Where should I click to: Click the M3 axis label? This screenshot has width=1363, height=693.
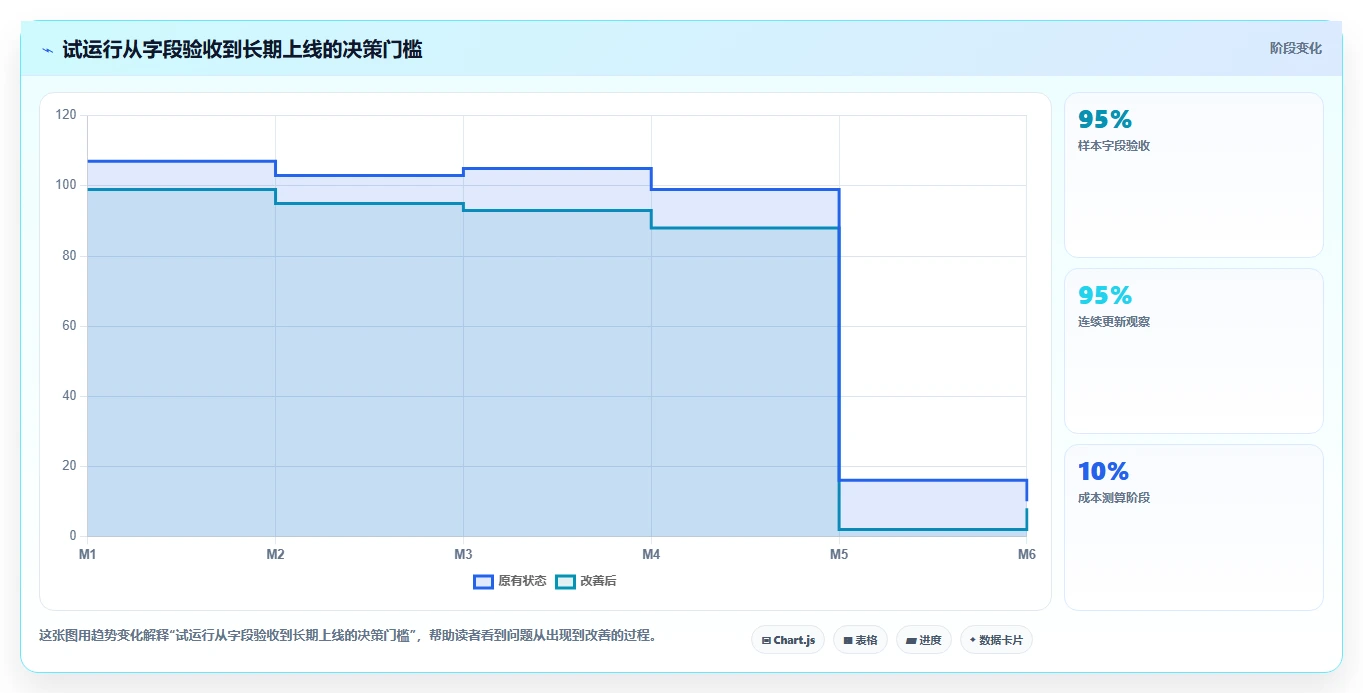463,554
